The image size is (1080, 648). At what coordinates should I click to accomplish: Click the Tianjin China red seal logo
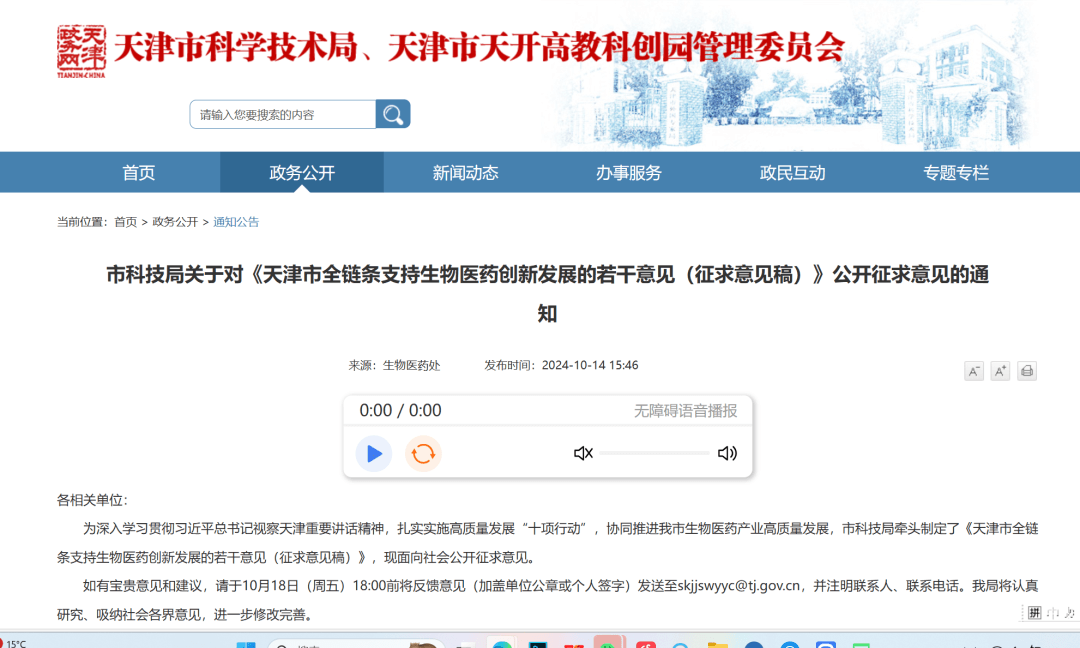click(81, 52)
